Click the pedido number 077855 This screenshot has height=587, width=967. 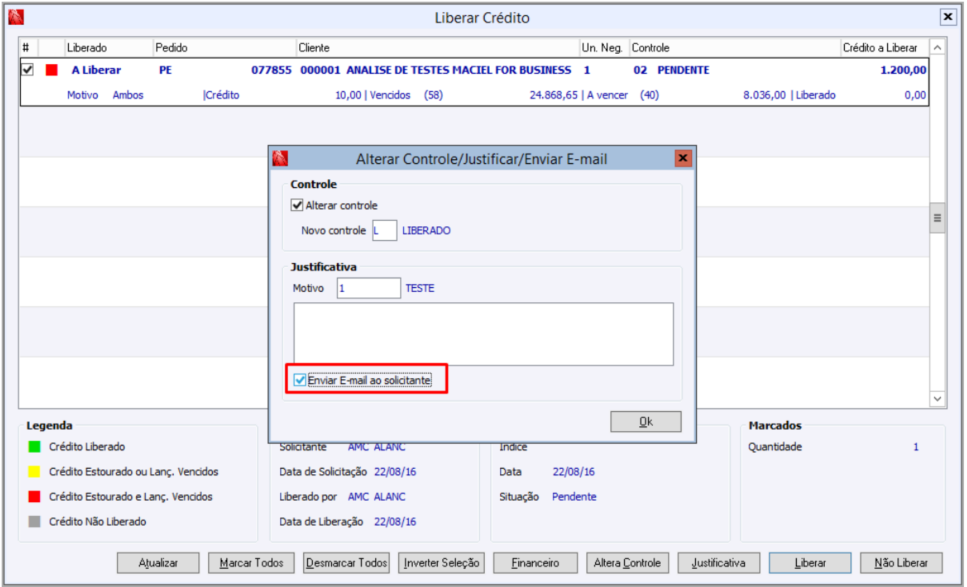click(271, 70)
